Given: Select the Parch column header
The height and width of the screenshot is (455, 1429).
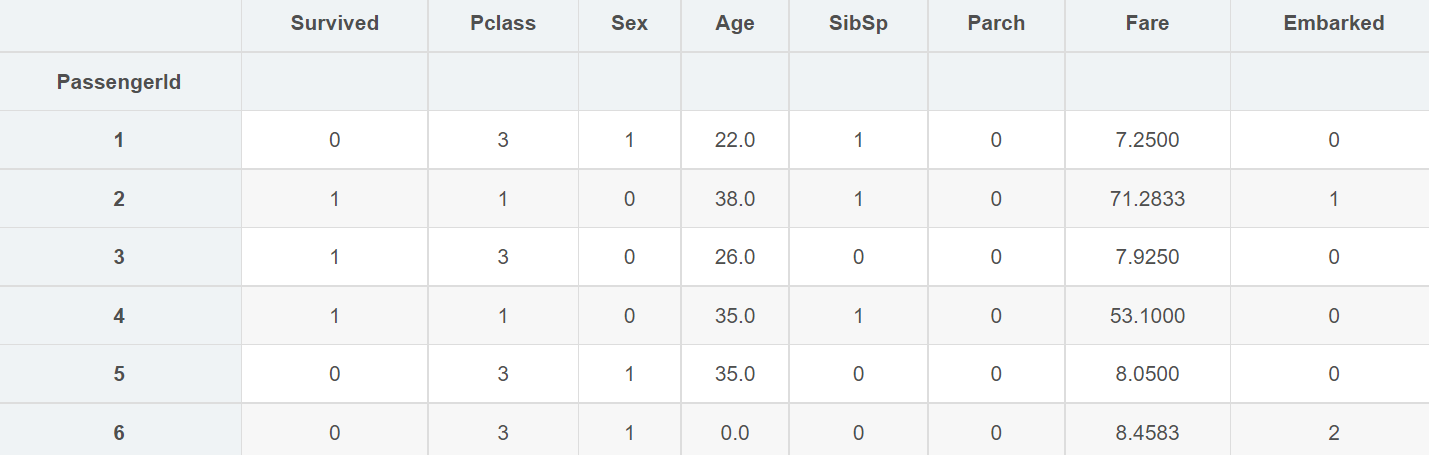Looking at the screenshot, I should click(996, 24).
